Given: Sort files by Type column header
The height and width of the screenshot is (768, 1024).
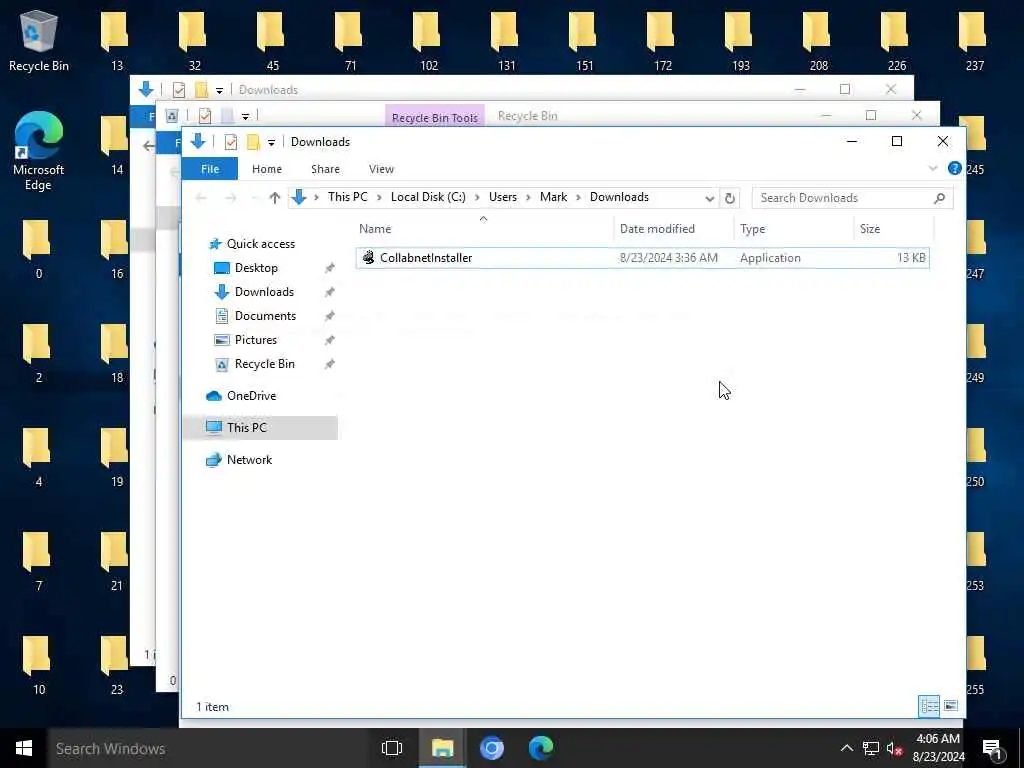Looking at the screenshot, I should click(793, 229).
